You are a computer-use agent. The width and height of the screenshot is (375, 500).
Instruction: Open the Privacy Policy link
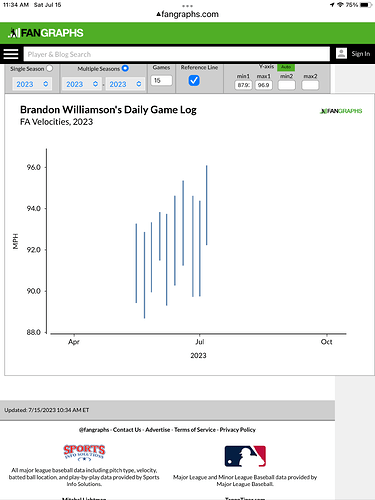point(238,430)
